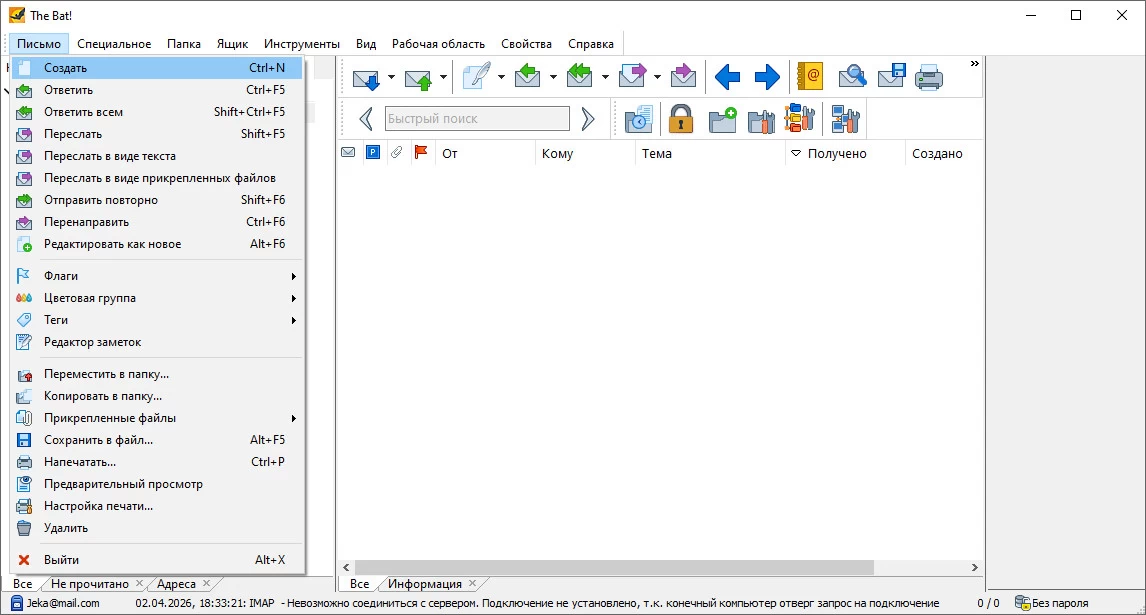
Task: Expand the toolbar overflow chevron
Action: tap(974, 64)
